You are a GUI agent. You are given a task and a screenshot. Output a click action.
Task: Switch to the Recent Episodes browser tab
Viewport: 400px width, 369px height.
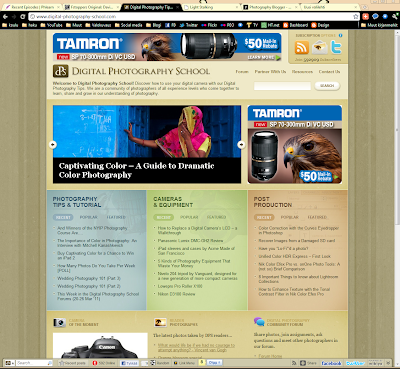coord(32,7)
